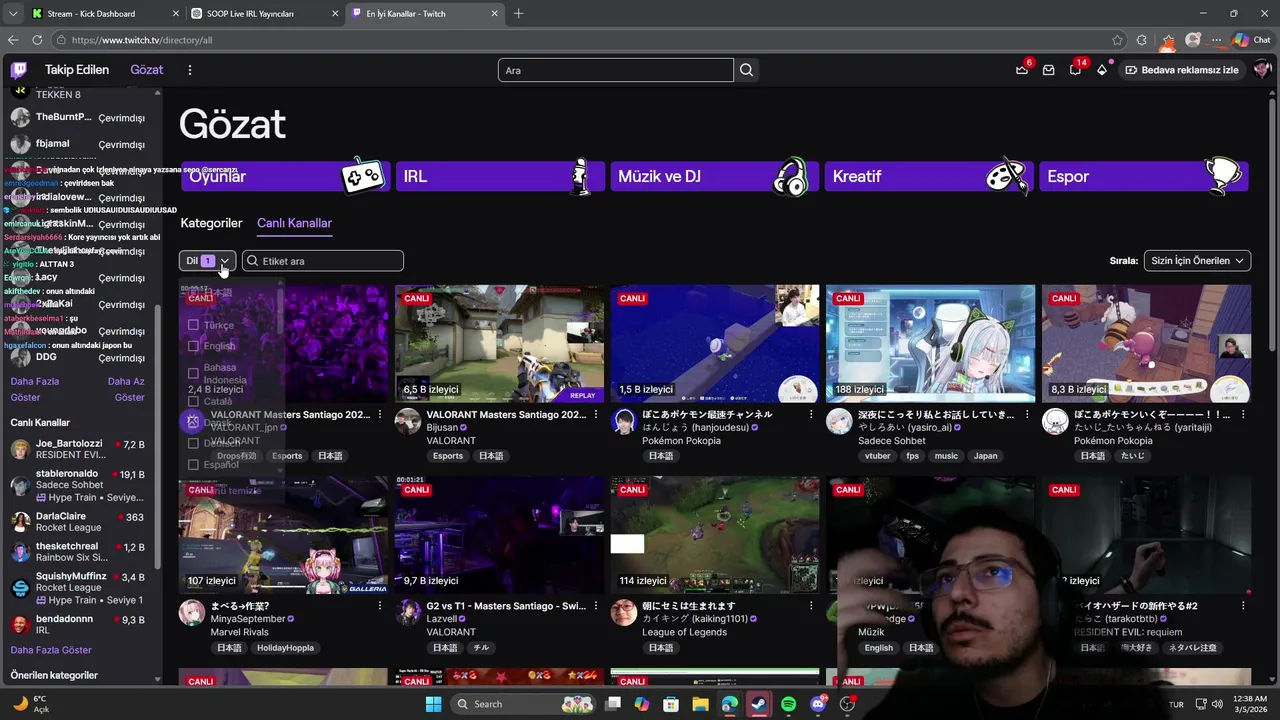The height and width of the screenshot is (720, 1280).
Task: Click the Twitch logo home icon
Action: (x=19, y=70)
